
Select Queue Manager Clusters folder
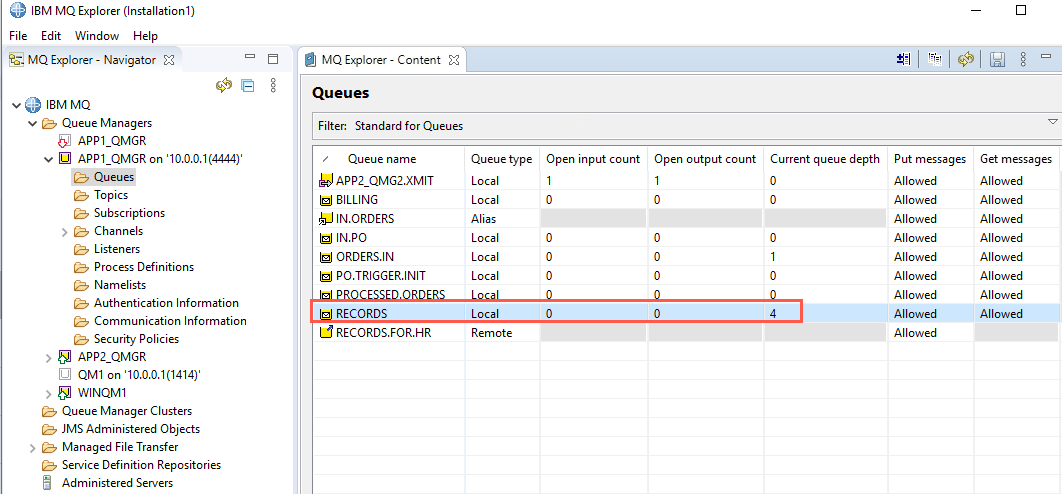click(x=127, y=411)
